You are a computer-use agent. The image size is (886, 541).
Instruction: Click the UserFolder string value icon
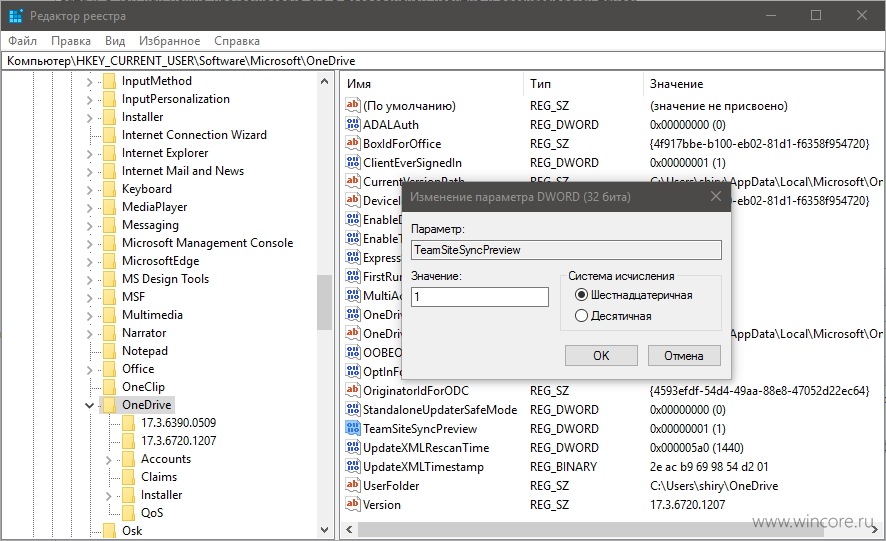point(353,485)
